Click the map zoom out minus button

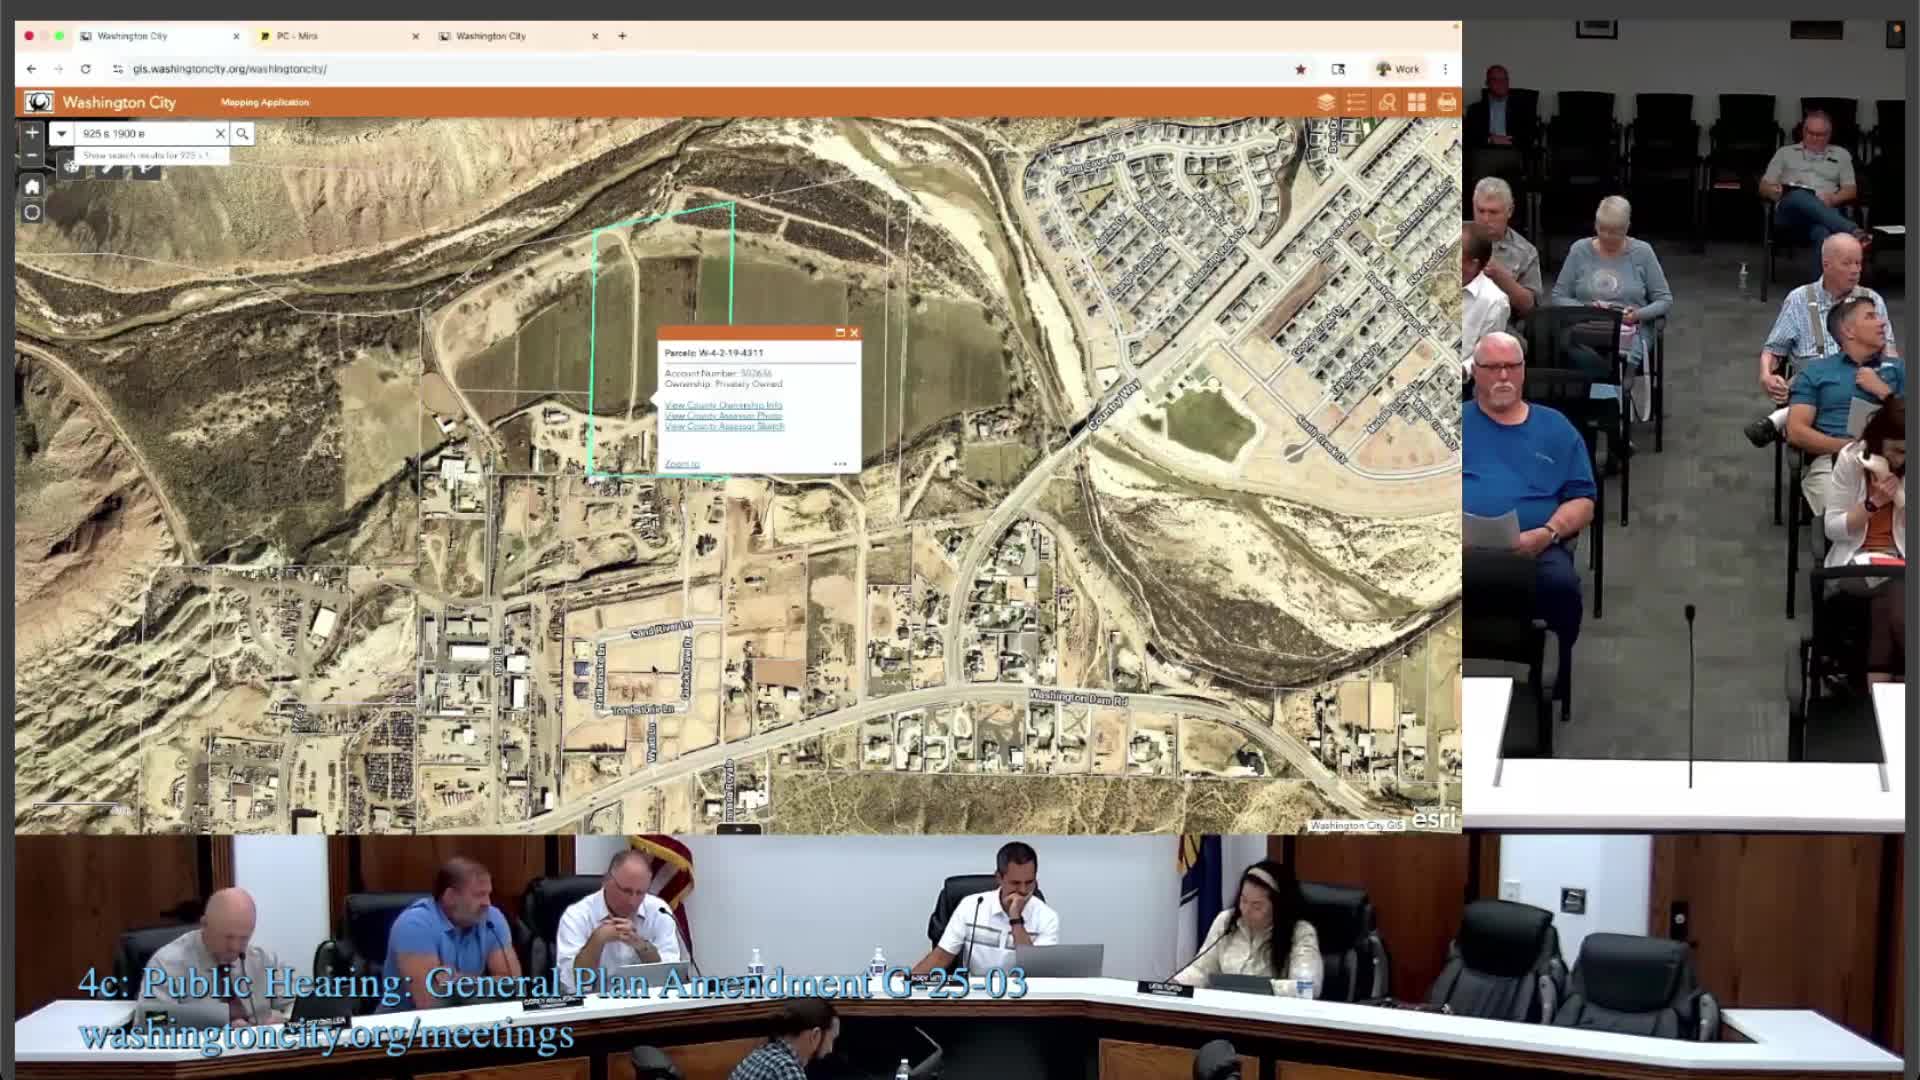(32, 155)
